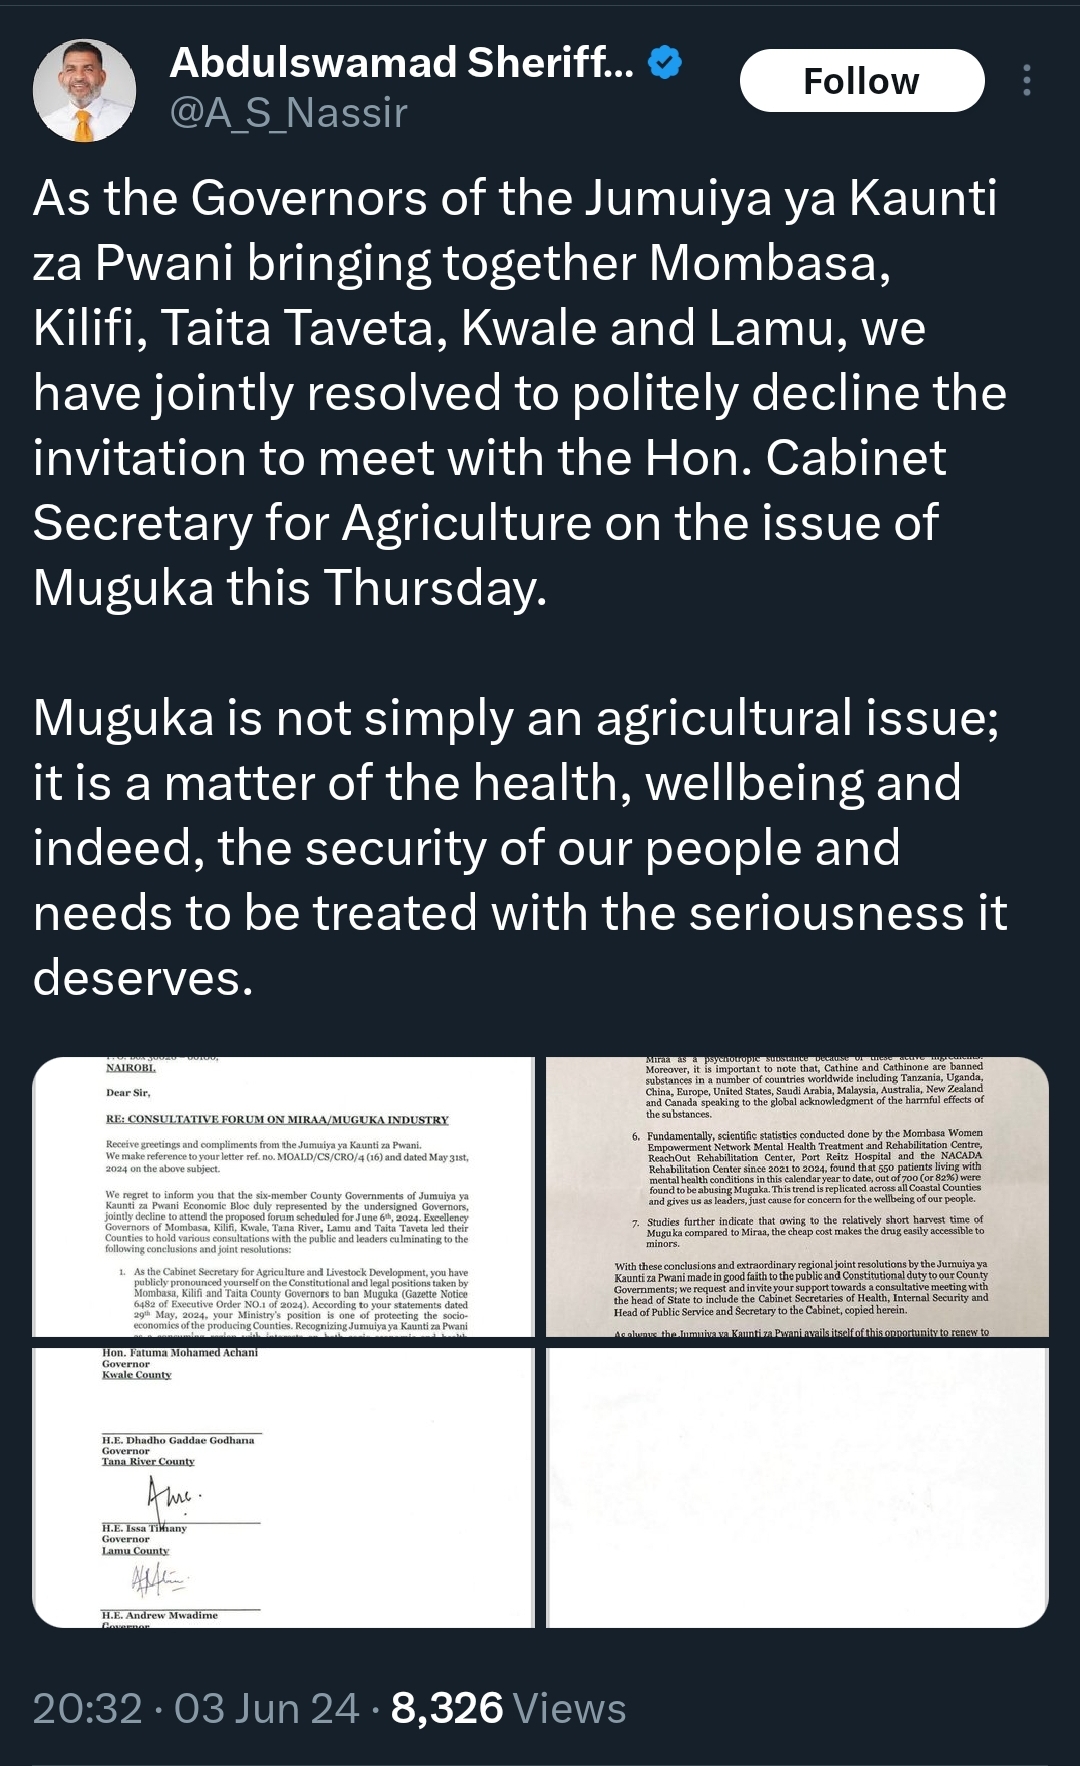Open Abdulswamad Sheriff's profile picture
The height and width of the screenshot is (1766, 1080).
coord(84,90)
